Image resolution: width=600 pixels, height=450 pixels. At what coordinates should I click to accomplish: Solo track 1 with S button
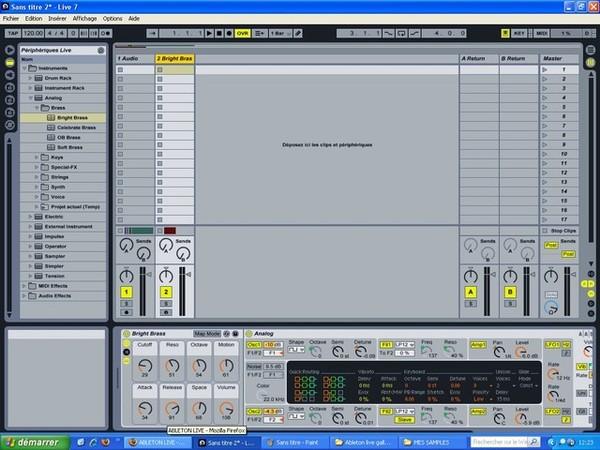(126, 304)
